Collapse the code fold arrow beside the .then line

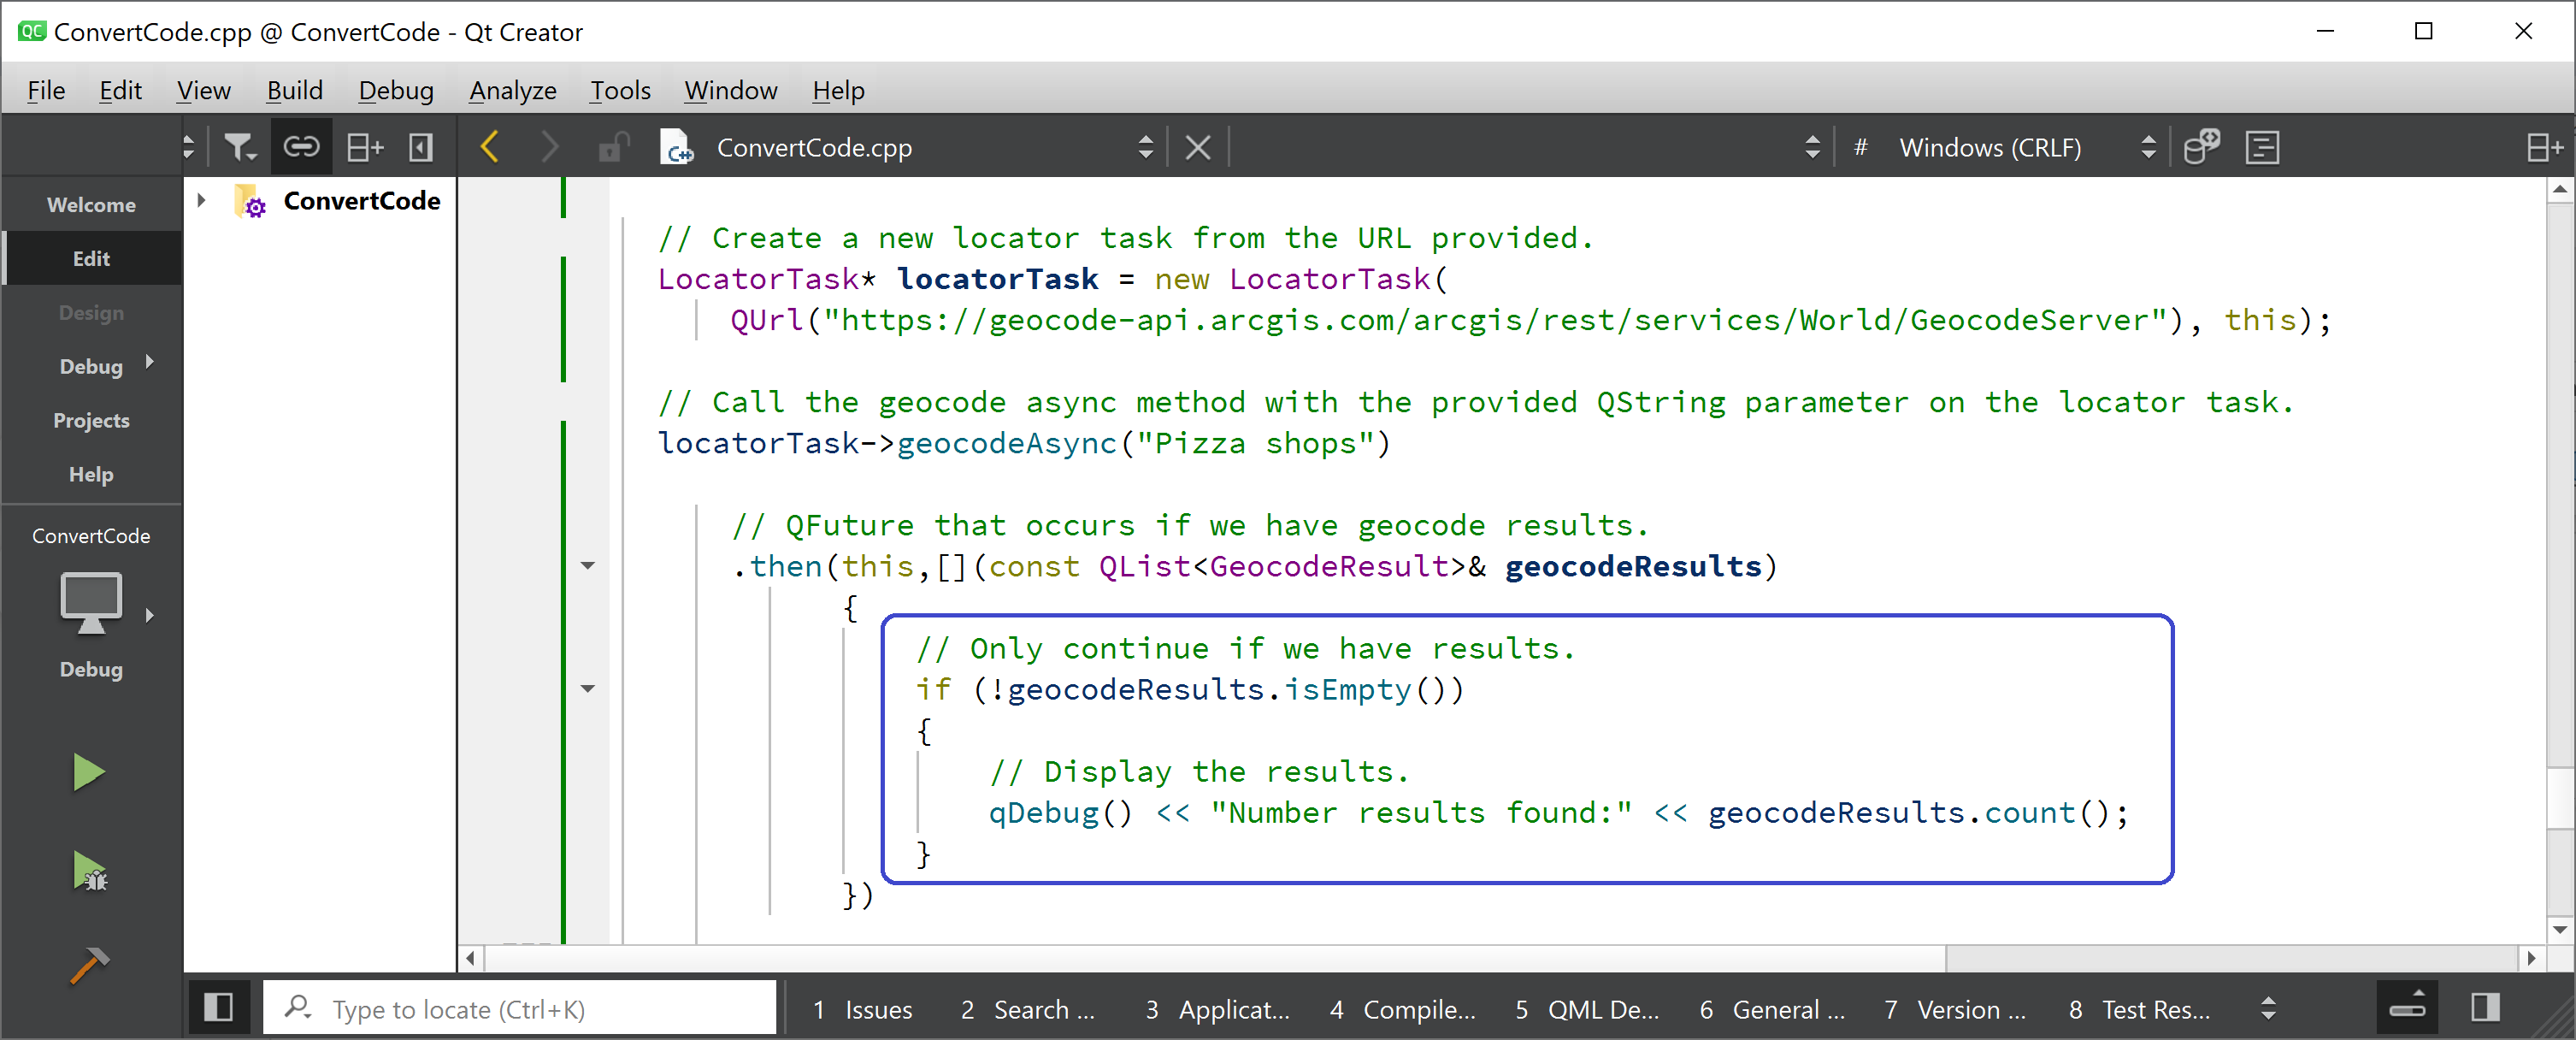(x=588, y=566)
